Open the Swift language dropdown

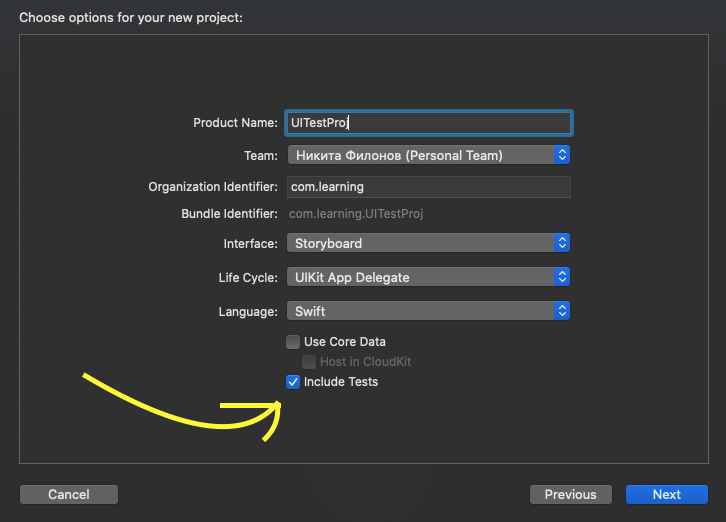point(422,311)
